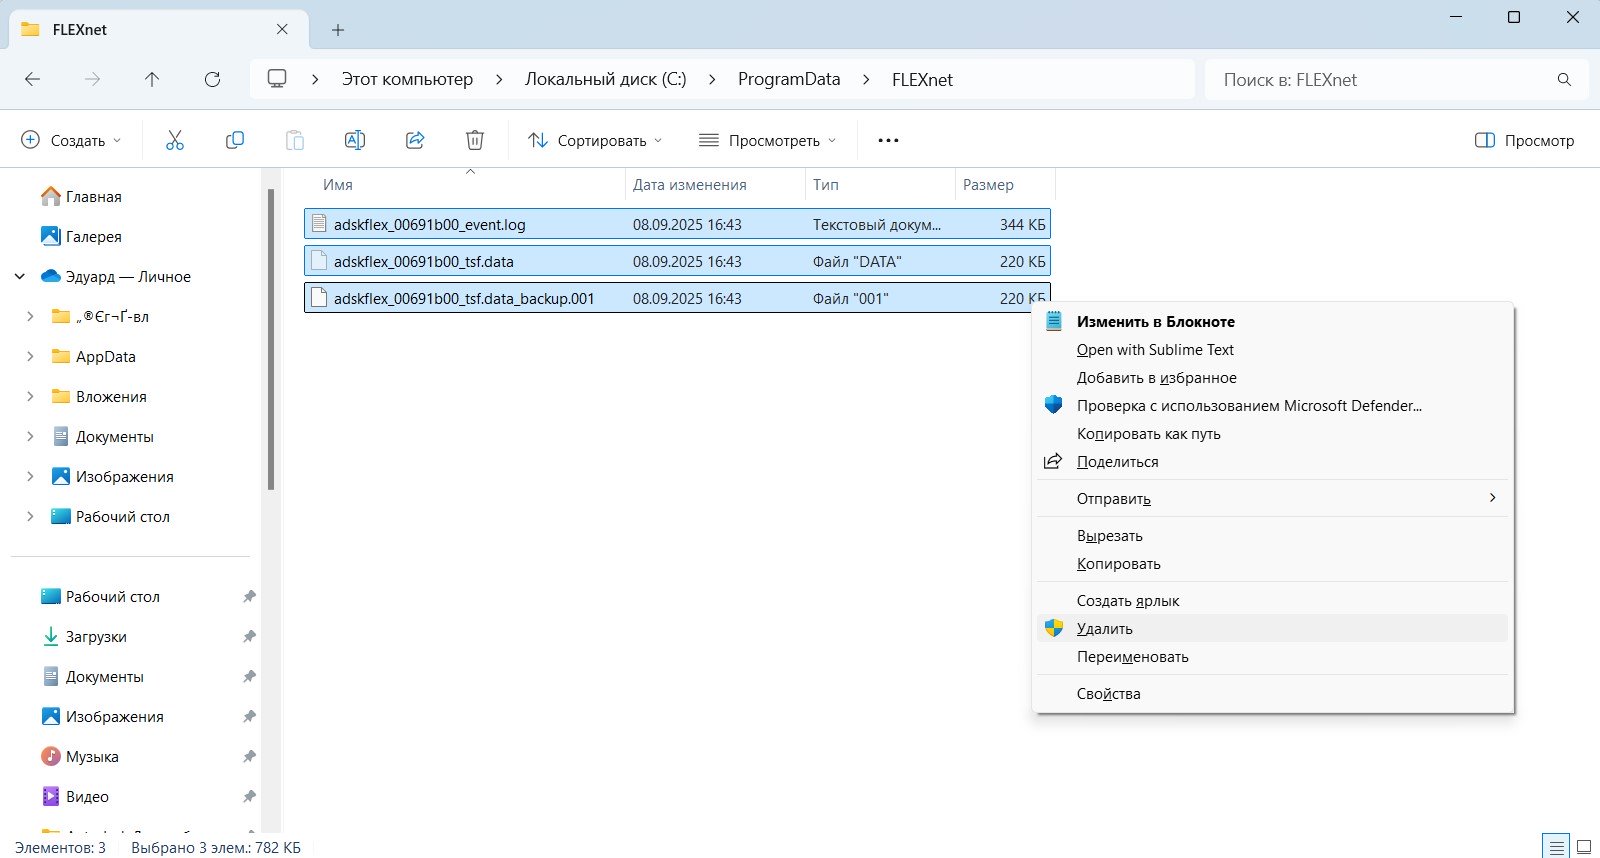The image size is (1600, 858).
Task: Close the FLEXnet tab
Action: [282, 29]
